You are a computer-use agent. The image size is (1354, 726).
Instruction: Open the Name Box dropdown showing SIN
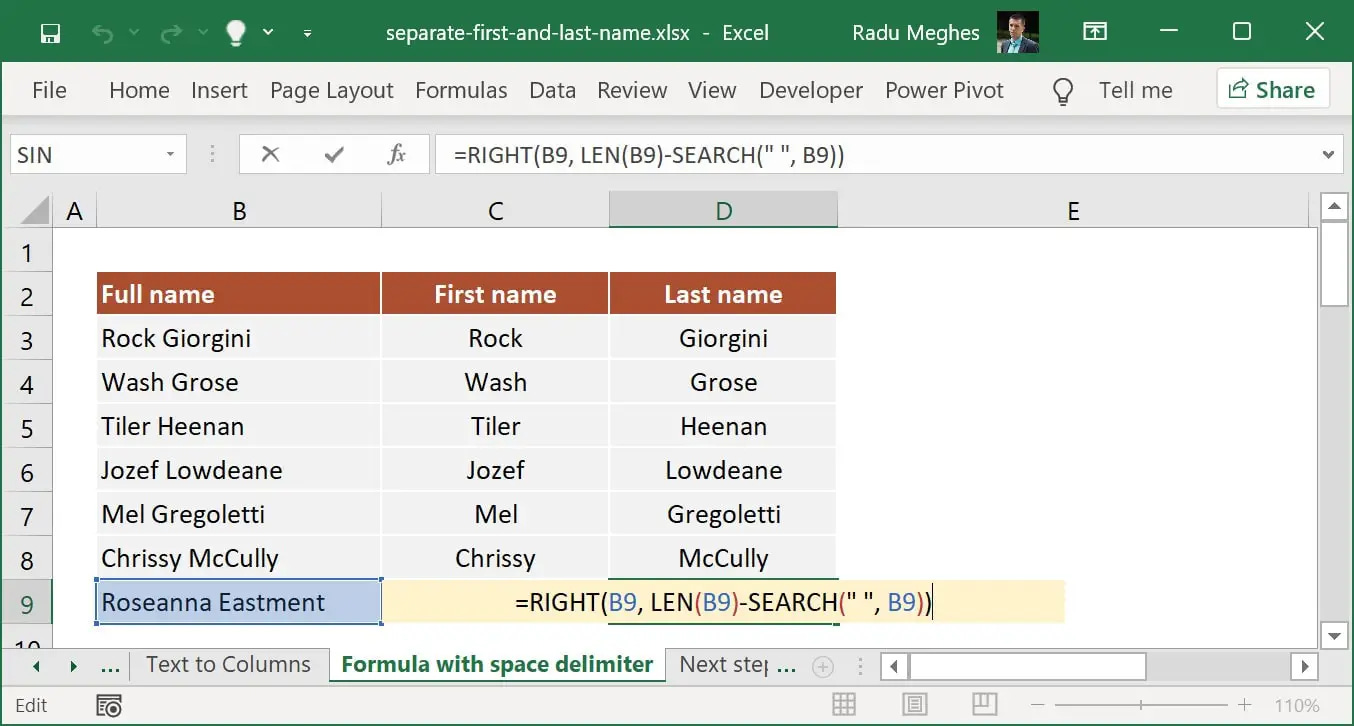(172, 154)
